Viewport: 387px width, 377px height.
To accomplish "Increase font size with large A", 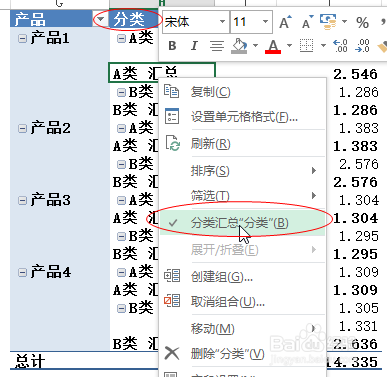I will pyautogui.click(x=285, y=22).
